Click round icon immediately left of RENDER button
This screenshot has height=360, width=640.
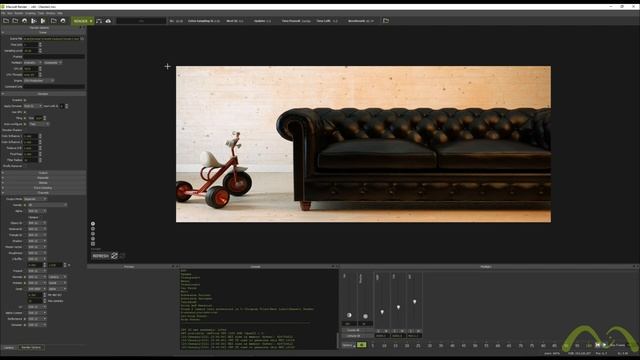coord(63,20)
